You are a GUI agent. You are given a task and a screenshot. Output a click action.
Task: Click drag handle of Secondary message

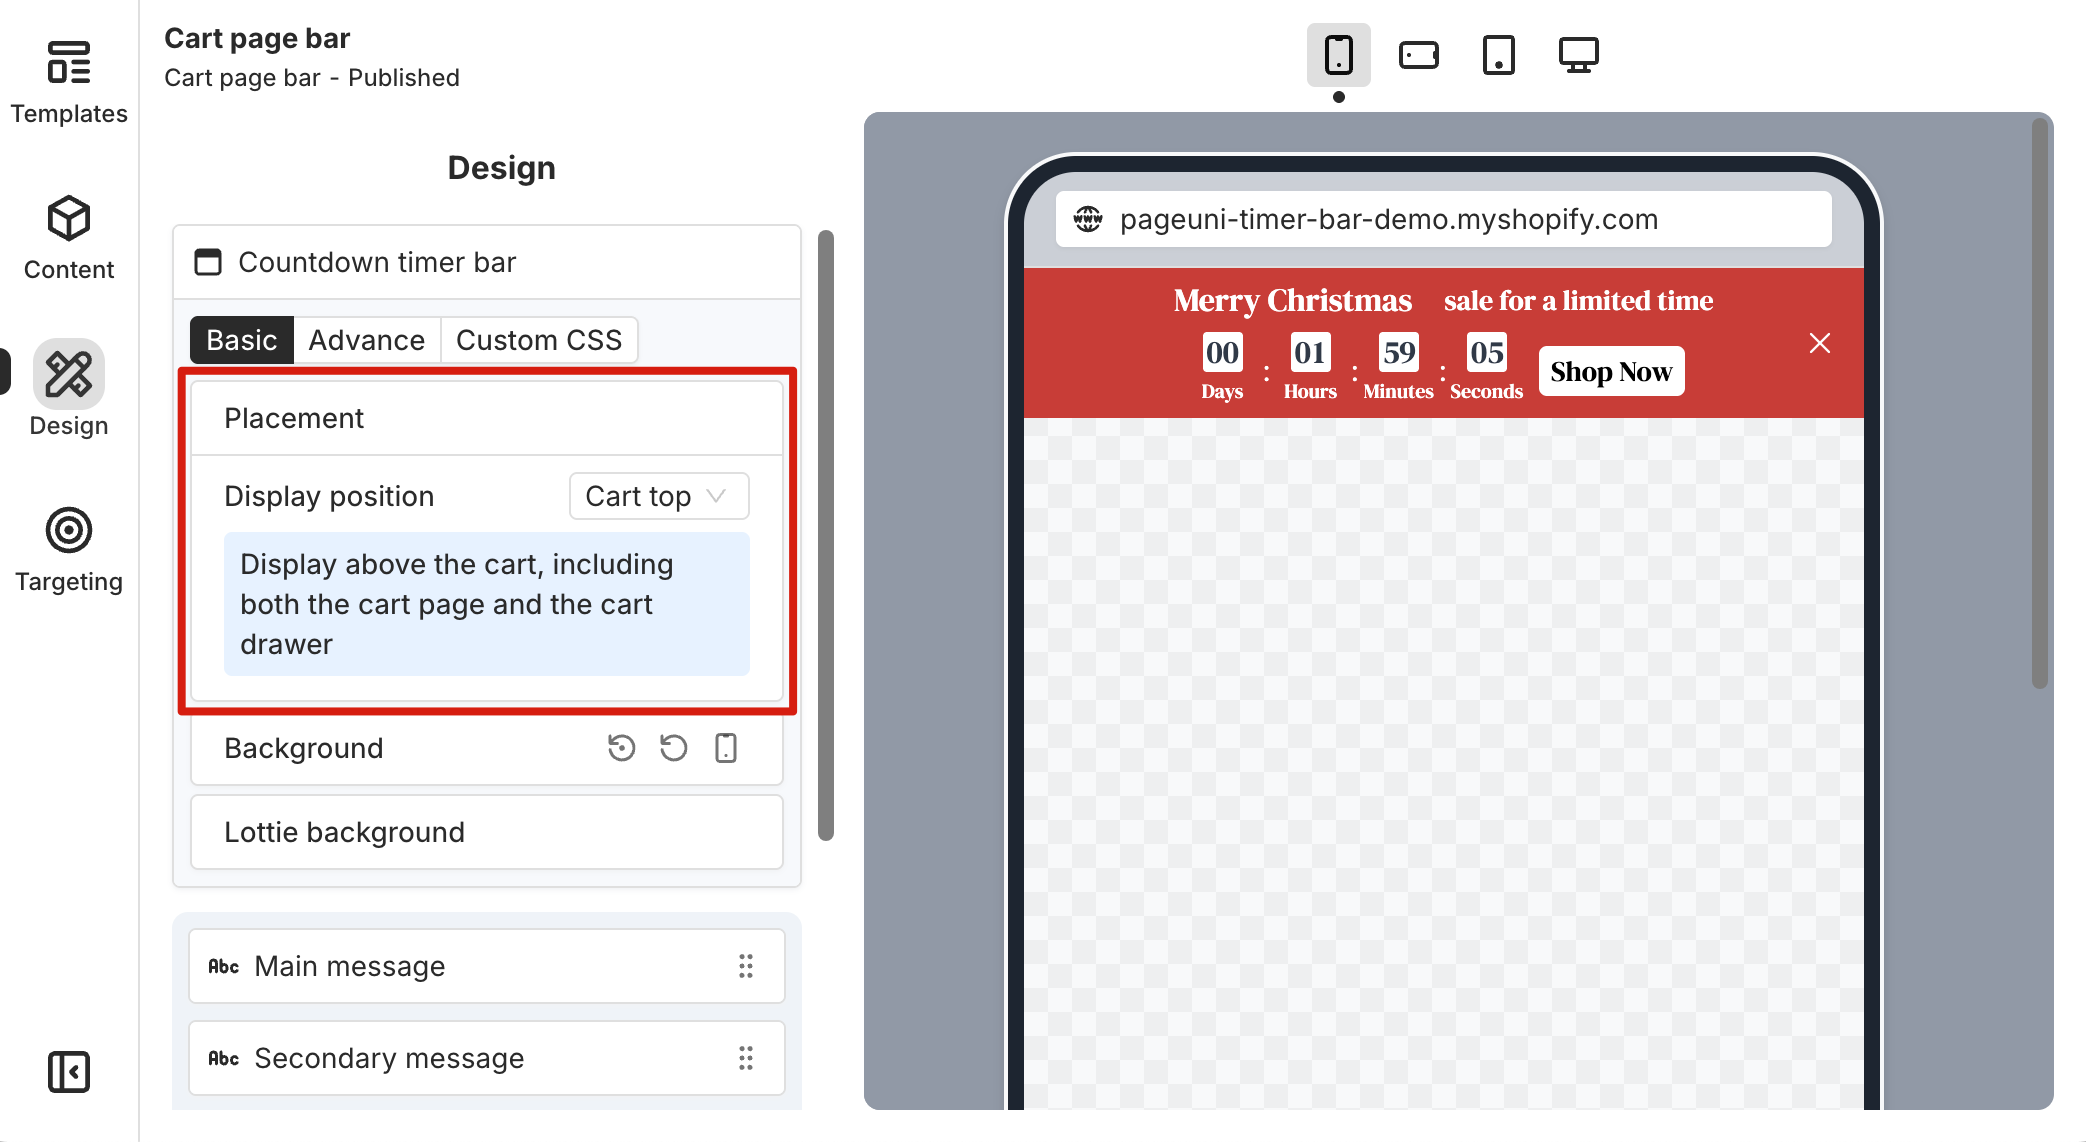[x=746, y=1058]
